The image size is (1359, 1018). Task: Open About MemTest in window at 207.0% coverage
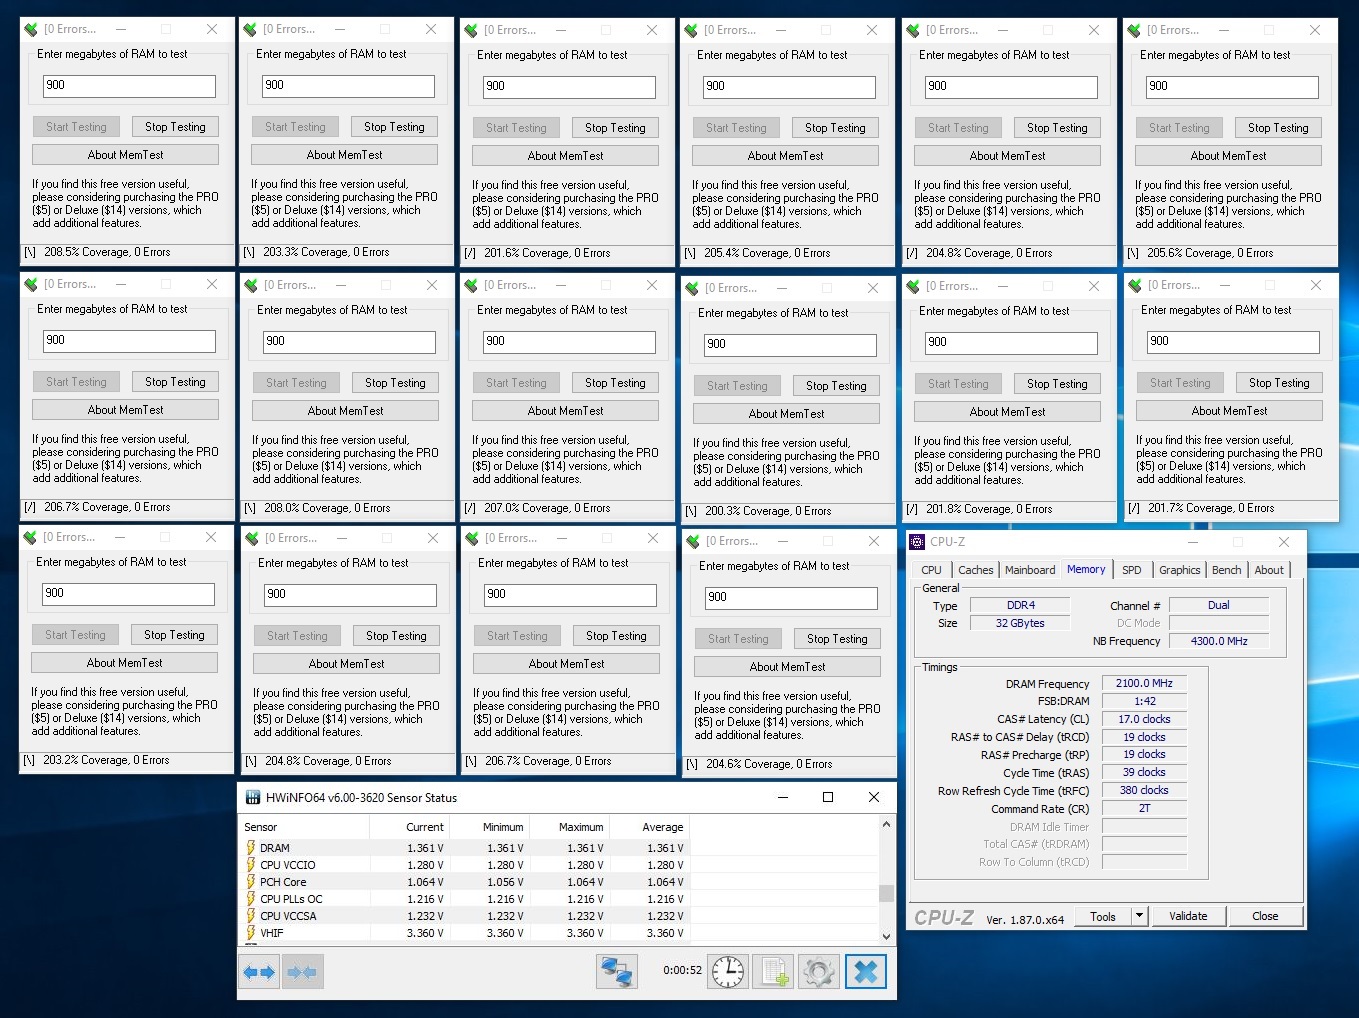click(565, 411)
